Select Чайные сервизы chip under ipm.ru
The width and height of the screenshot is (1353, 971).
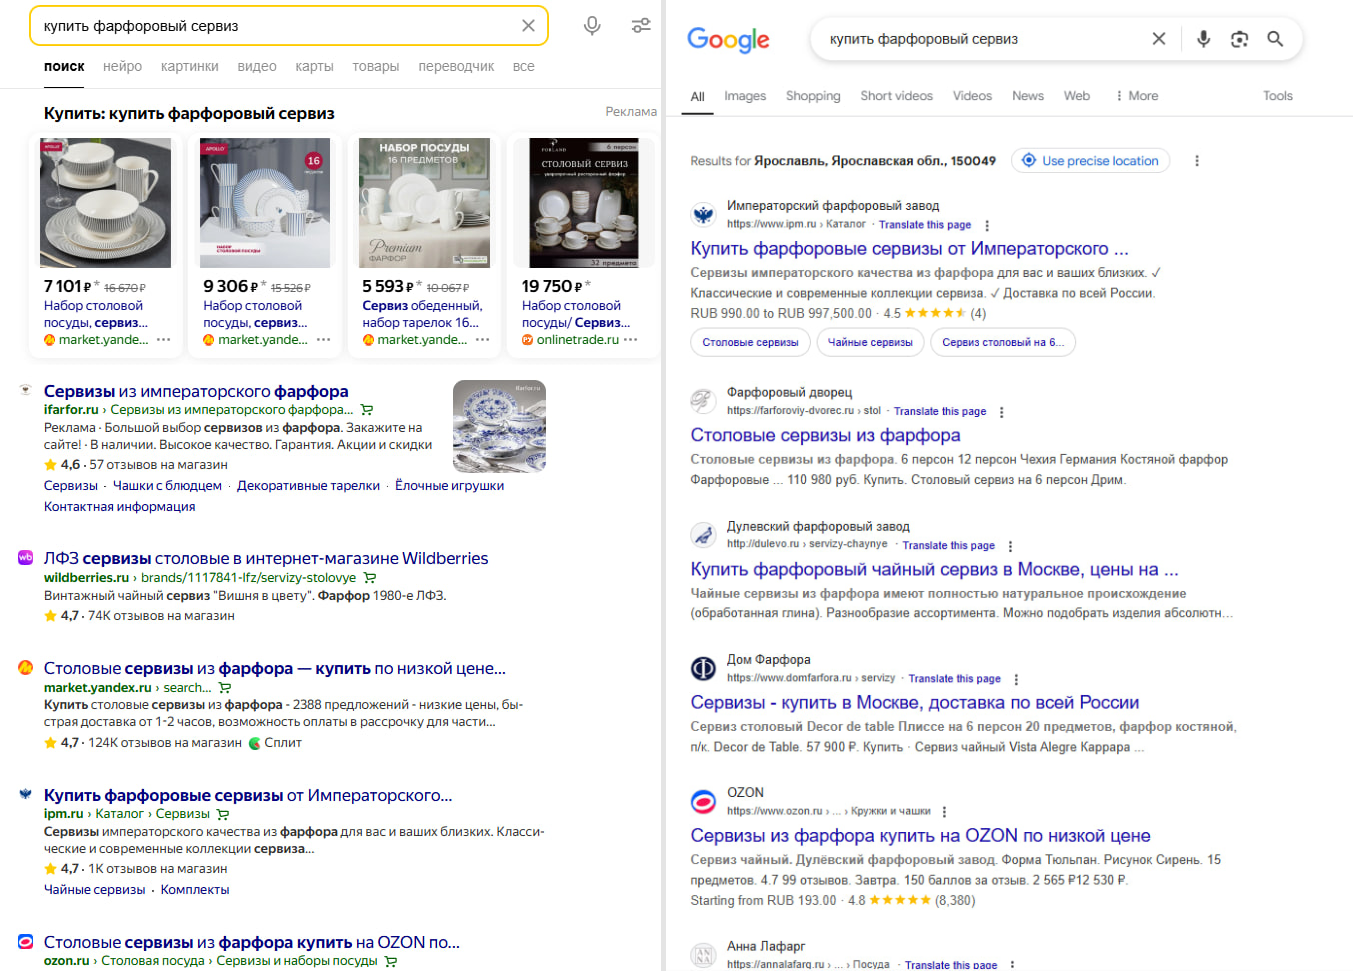point(870,342)
